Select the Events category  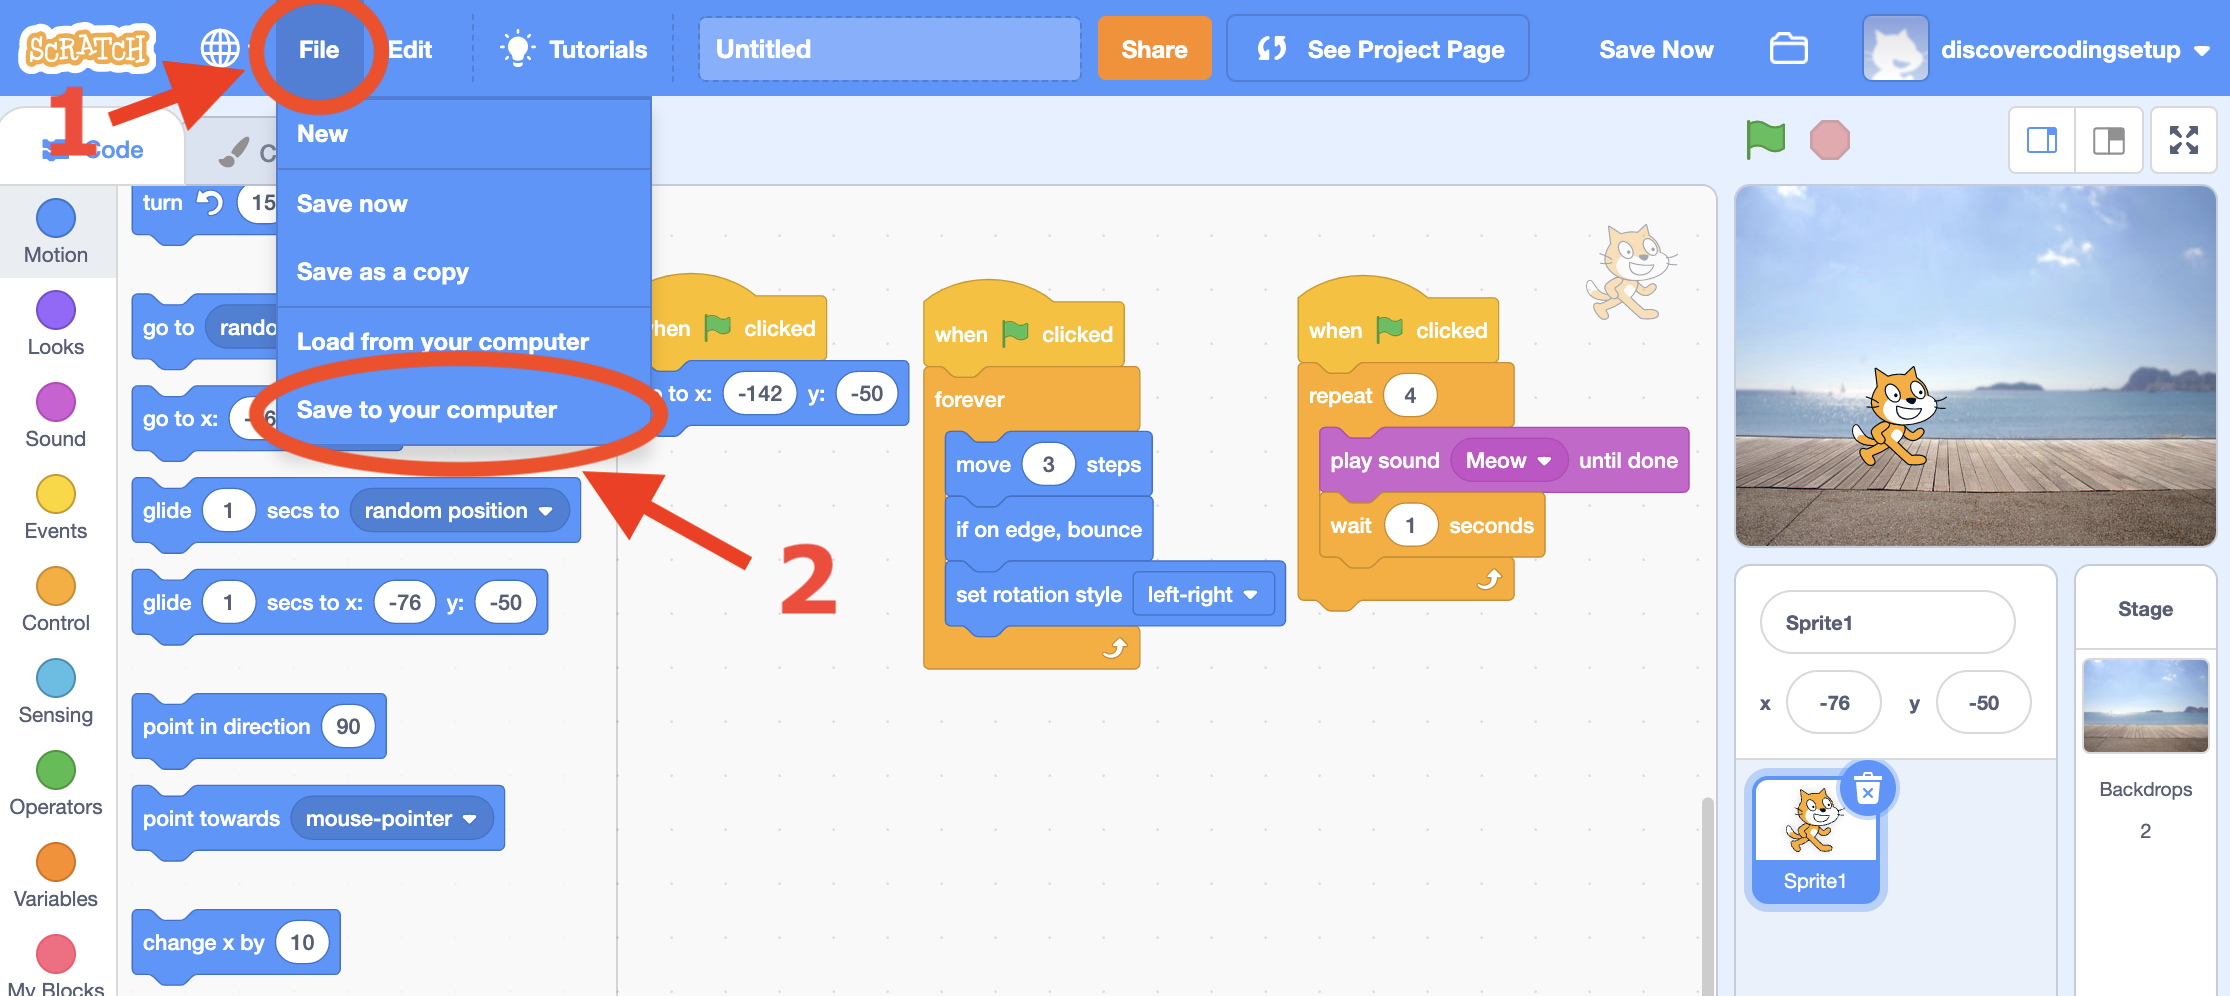point(56,508)
